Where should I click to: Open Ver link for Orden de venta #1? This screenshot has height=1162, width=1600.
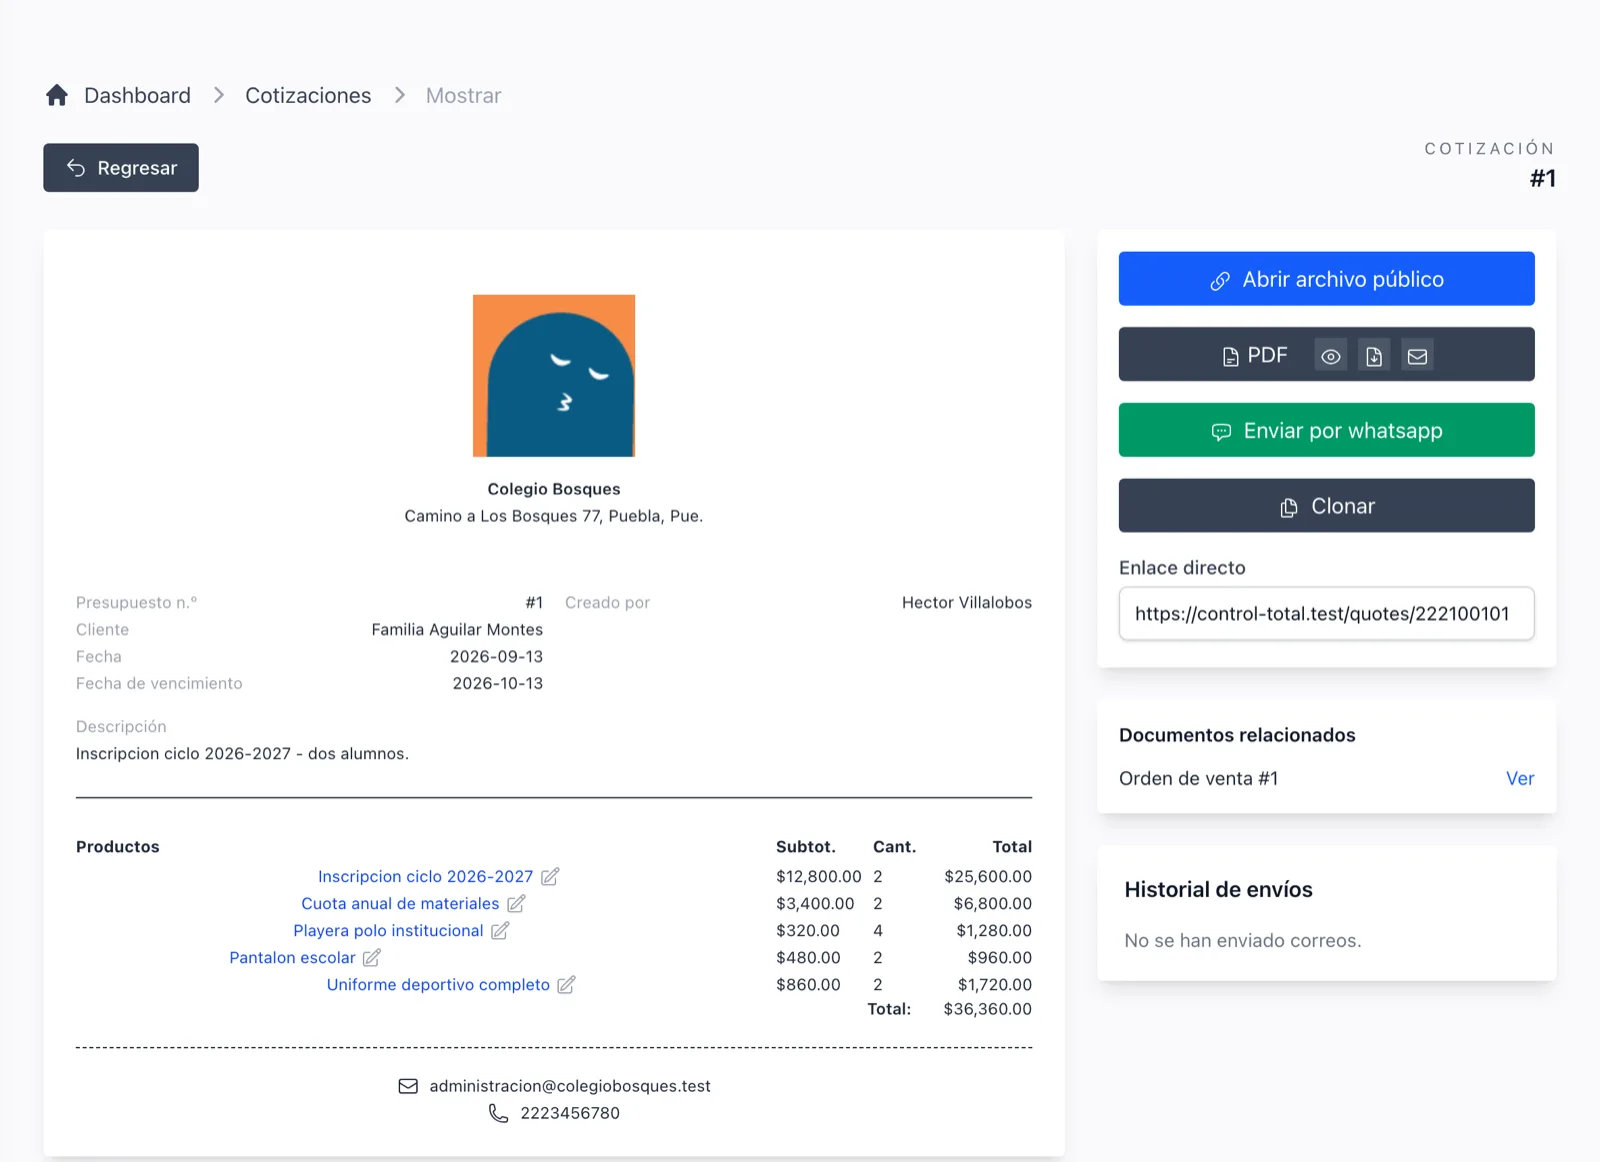[1520, 778]
